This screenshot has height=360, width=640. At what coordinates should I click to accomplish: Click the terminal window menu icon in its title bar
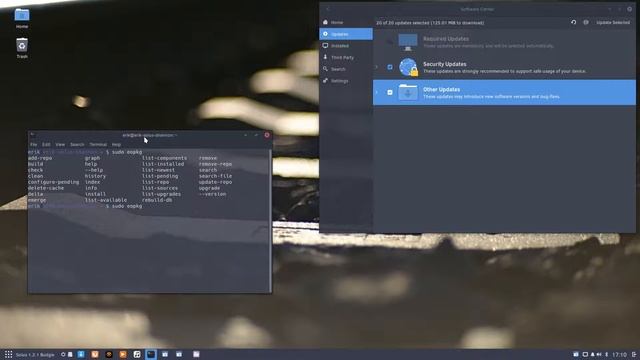point(32,135)
